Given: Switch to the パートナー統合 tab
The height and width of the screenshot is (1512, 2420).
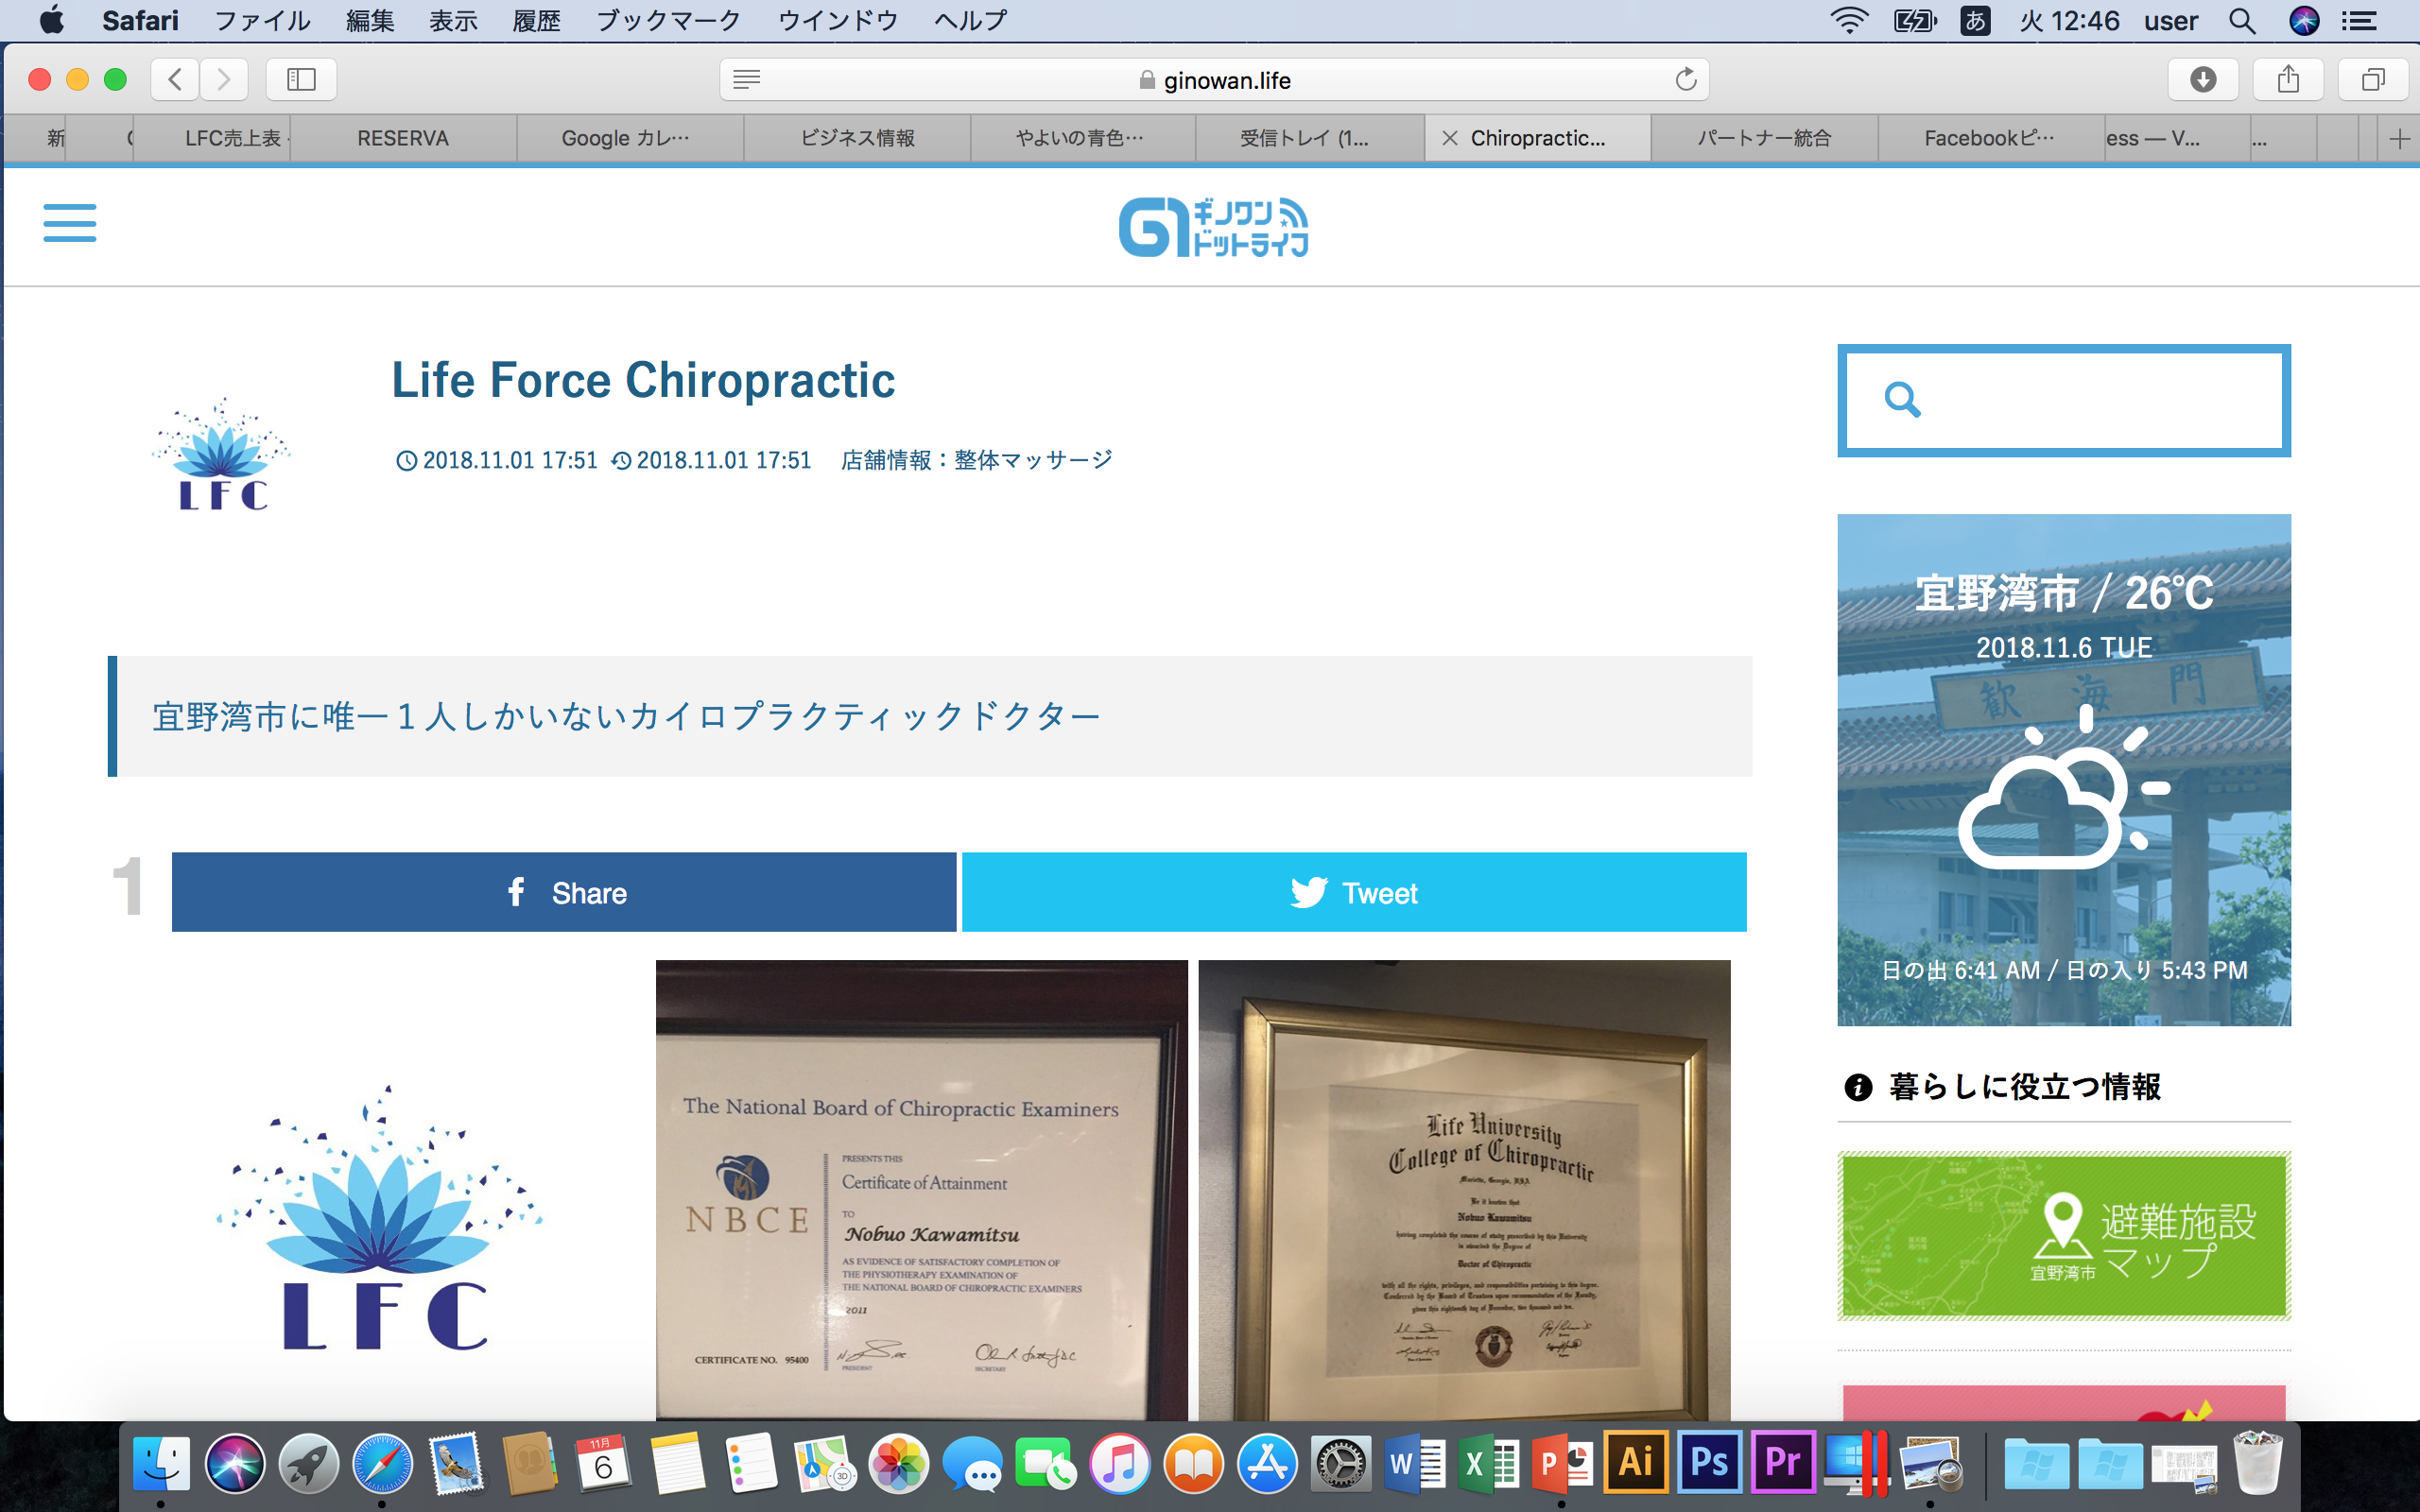Looking at the screenshot, I should click(1764, 138).
